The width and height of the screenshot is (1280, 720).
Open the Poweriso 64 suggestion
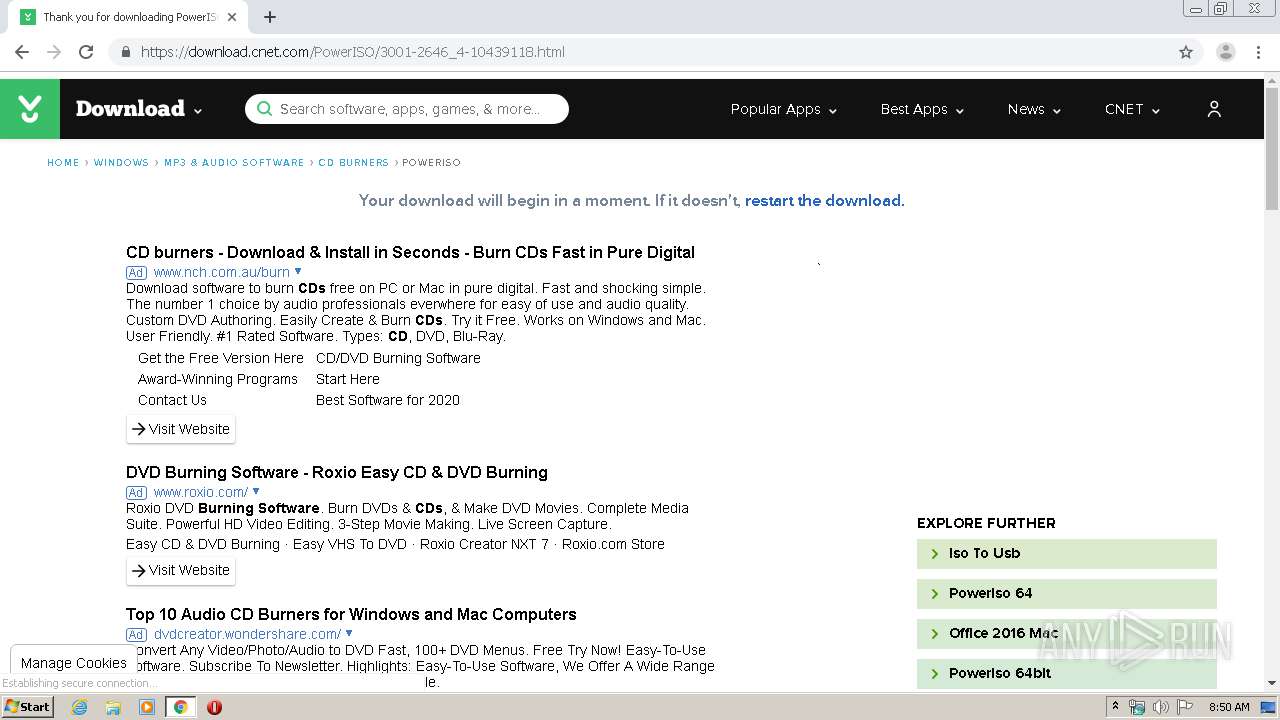click(x=1067, y=594)
